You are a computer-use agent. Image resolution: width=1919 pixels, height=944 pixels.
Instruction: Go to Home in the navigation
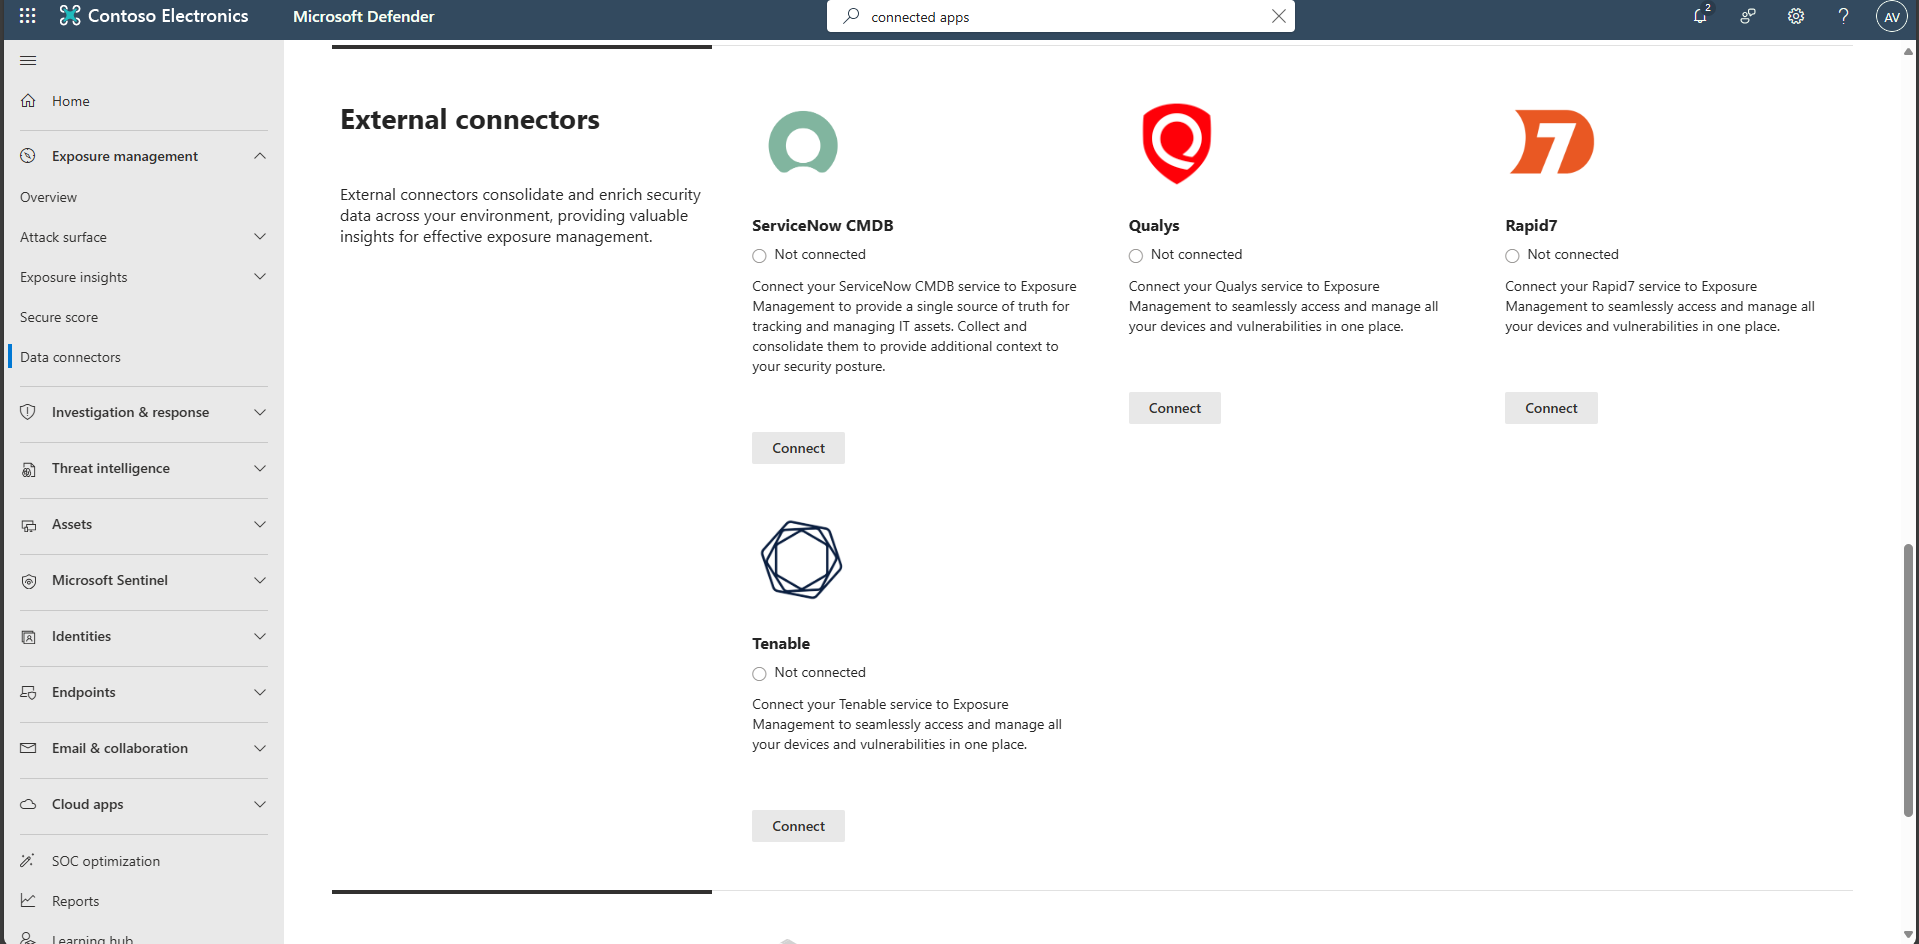pyautogui.click(x=71, y=101)
